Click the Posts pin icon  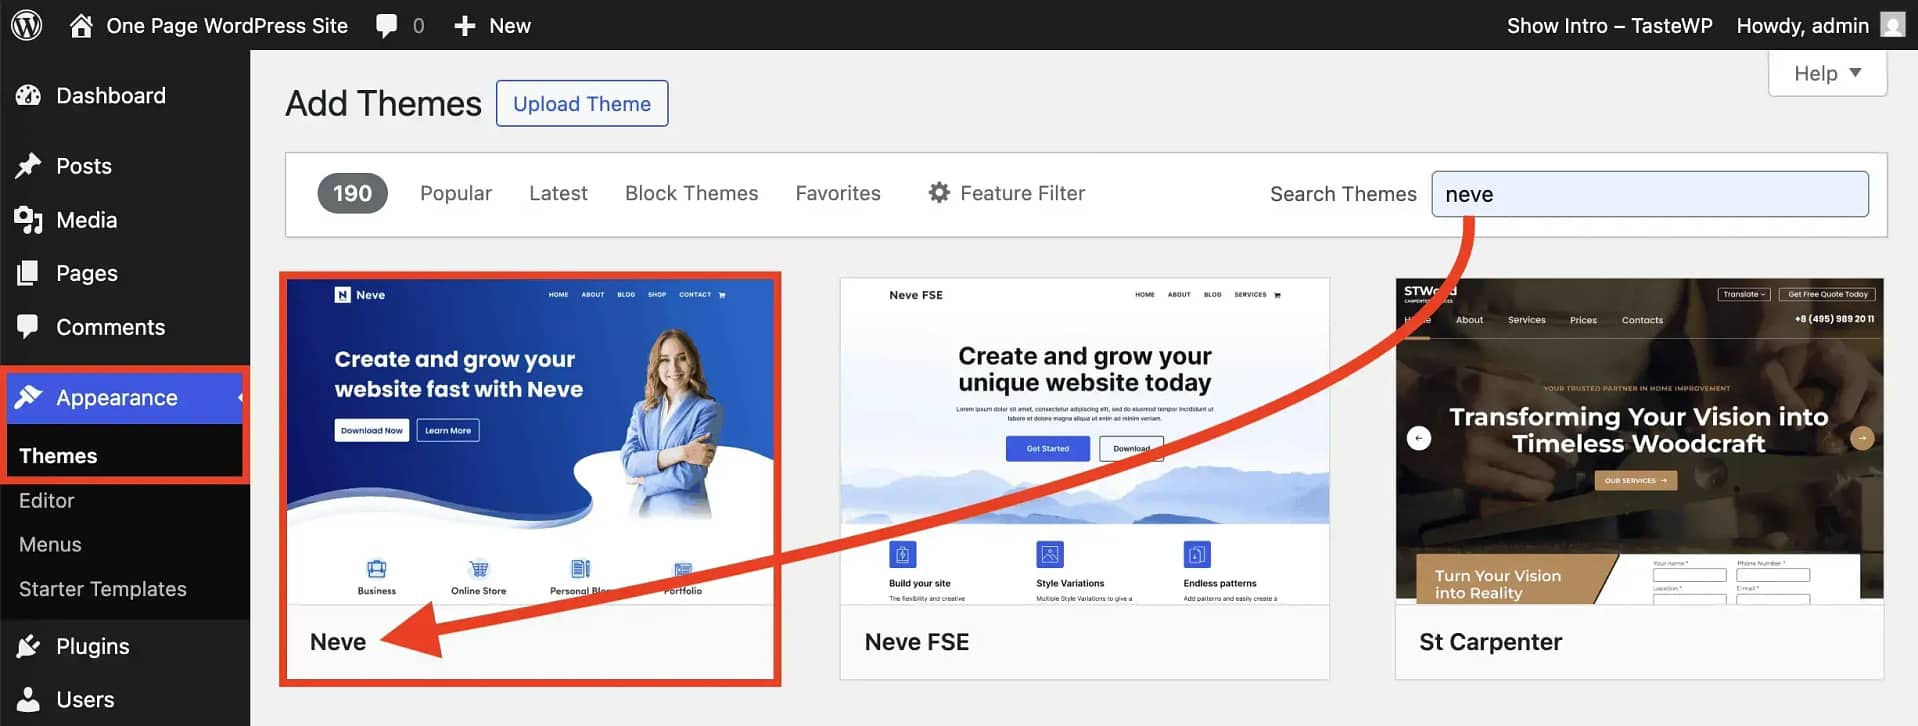(28, 165)
